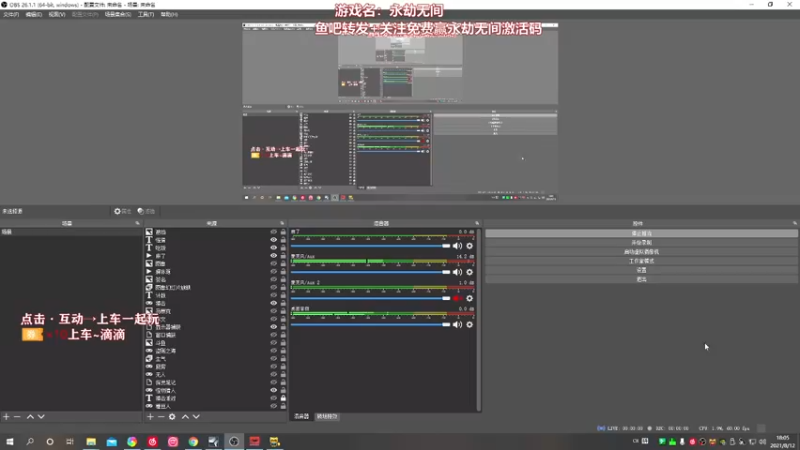This screenshot has width=800, height=450.
Task: Click the mixer panel vertical scrollbar
Action: [479, 319]
